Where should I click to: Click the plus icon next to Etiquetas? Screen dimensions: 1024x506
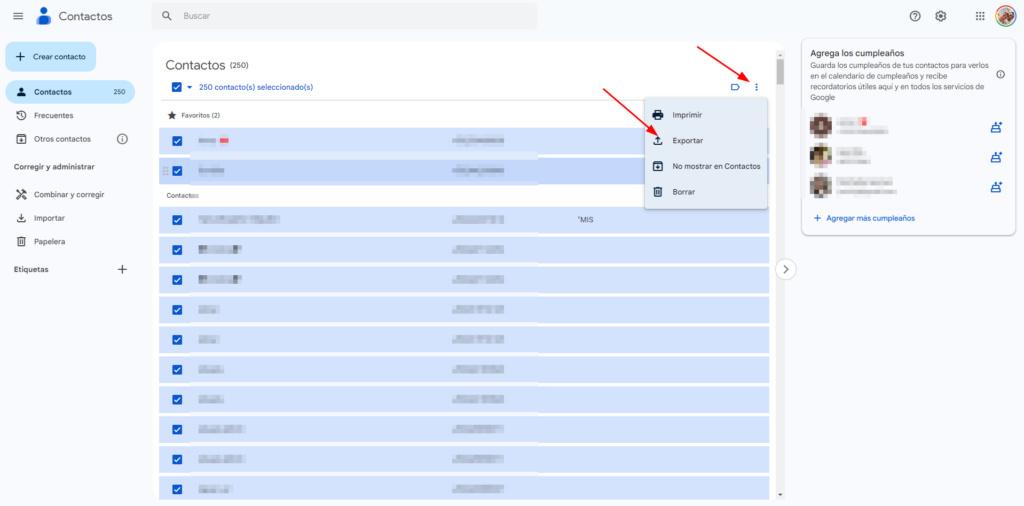point(123,269)
